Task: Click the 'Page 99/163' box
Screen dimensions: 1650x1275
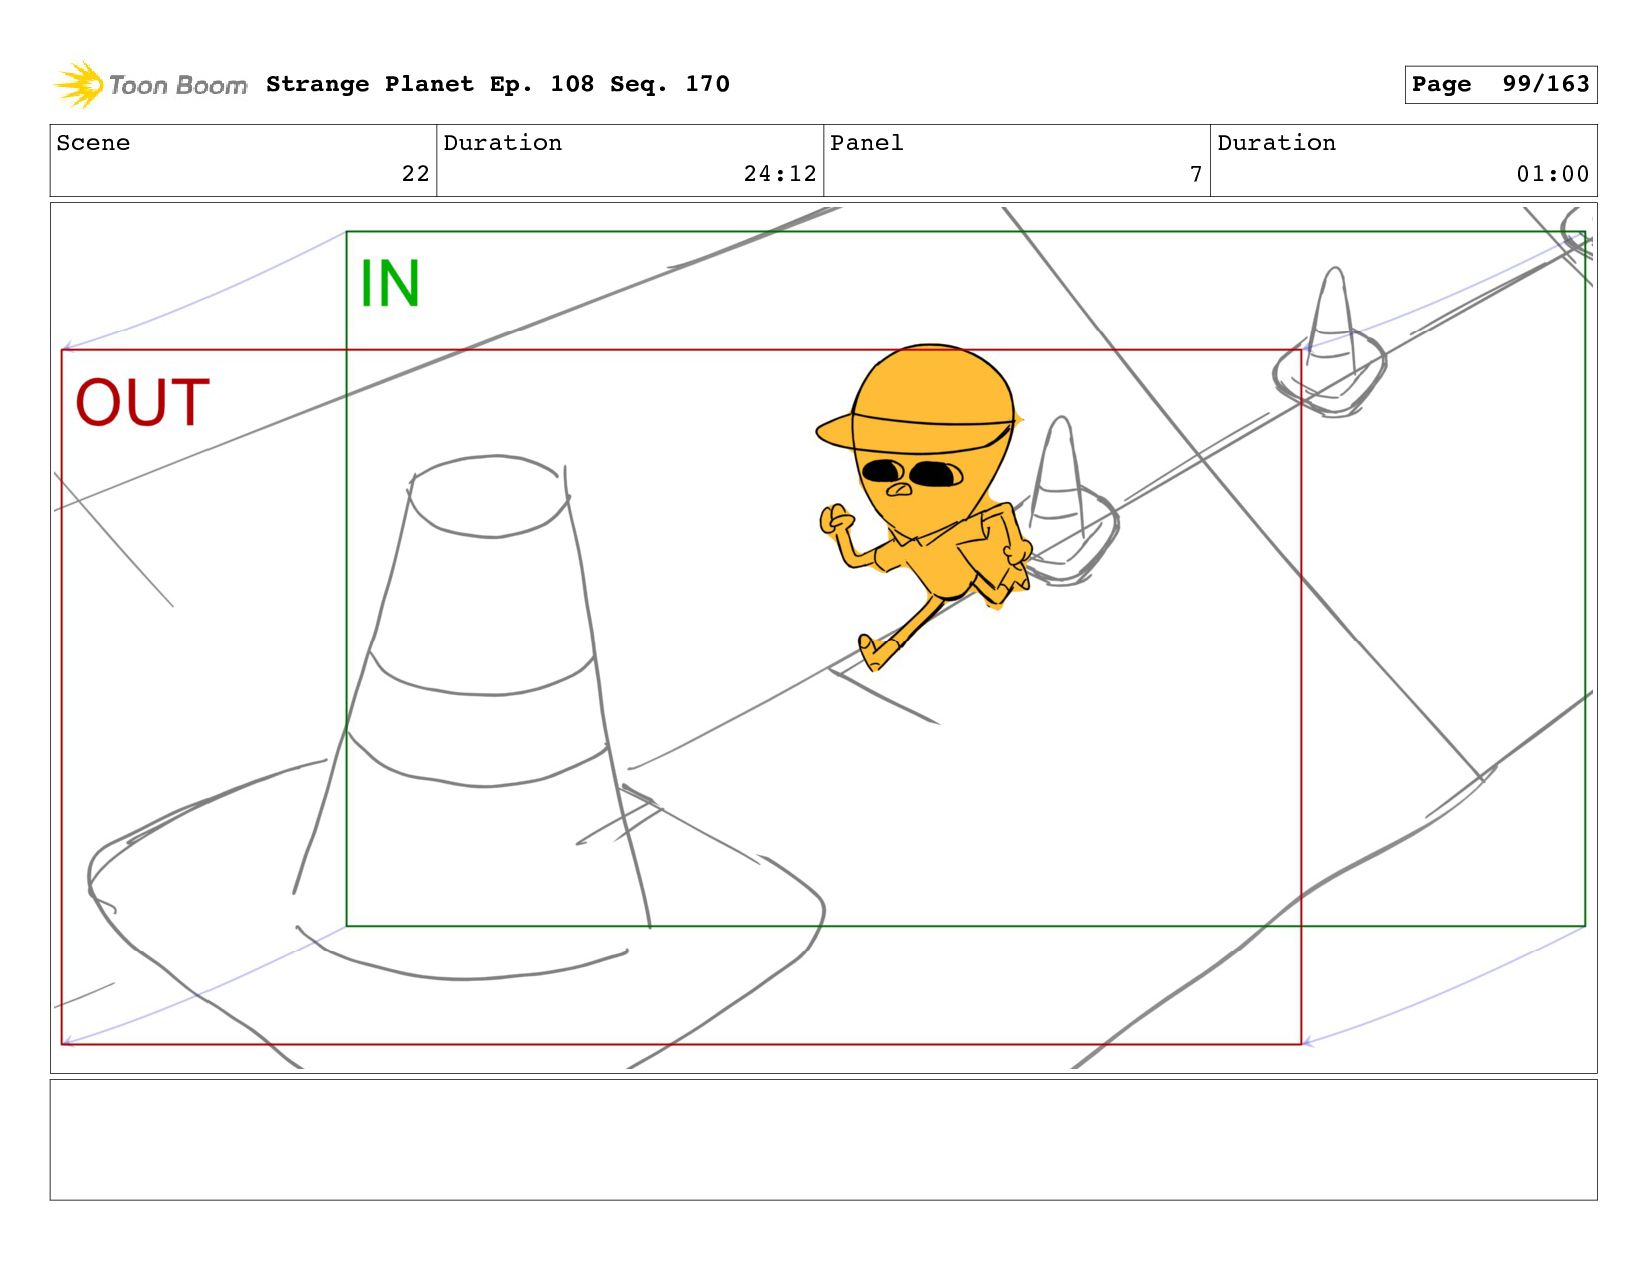Action: point(1500,84)
